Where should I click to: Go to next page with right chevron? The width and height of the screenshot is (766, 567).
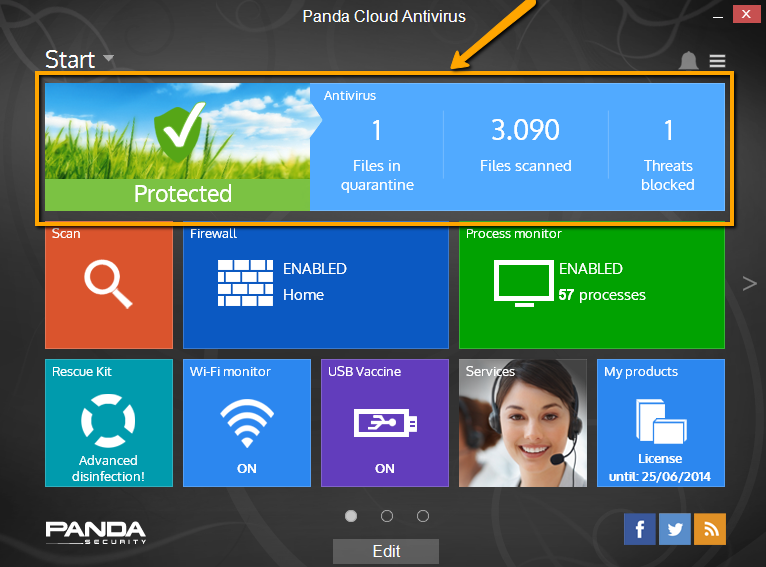click(x=749, y=283)
